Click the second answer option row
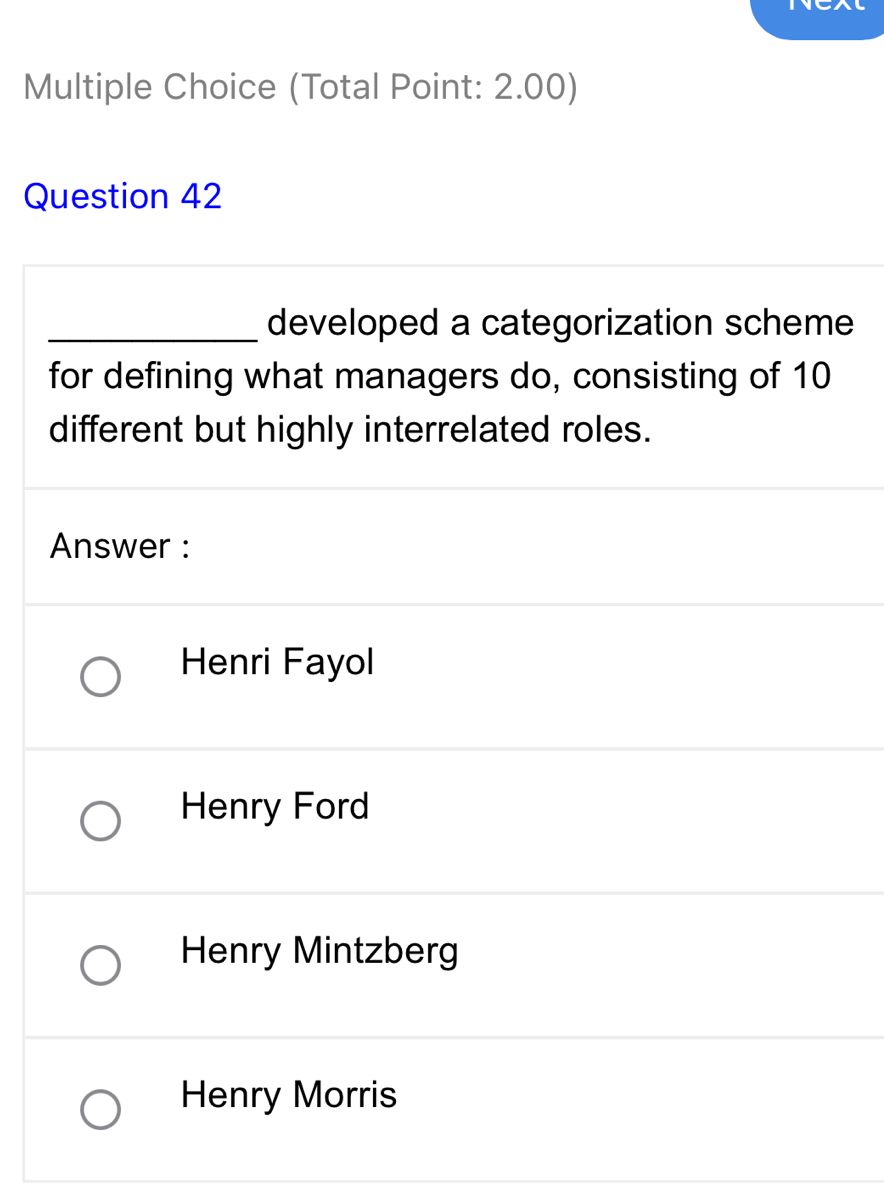Image resolution: width=884 pixels, height=1183 pixels. point(442,821)
